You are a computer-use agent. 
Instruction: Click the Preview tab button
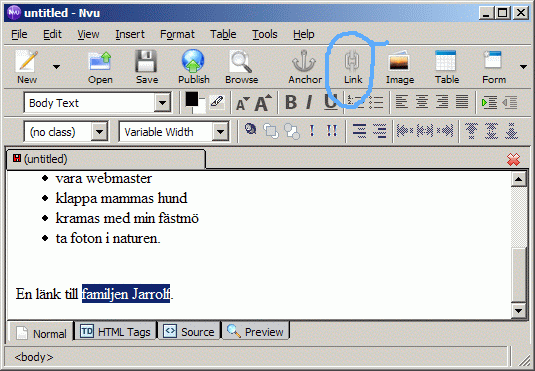(x=256, y=331)
